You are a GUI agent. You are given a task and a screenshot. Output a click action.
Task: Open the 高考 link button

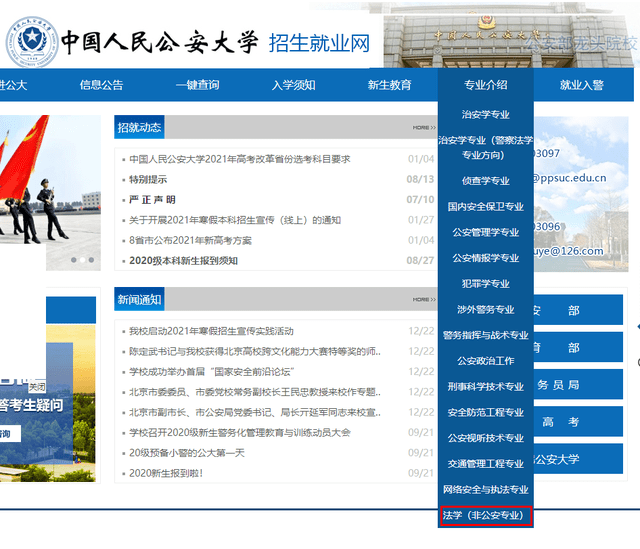(x=578, y=422)
